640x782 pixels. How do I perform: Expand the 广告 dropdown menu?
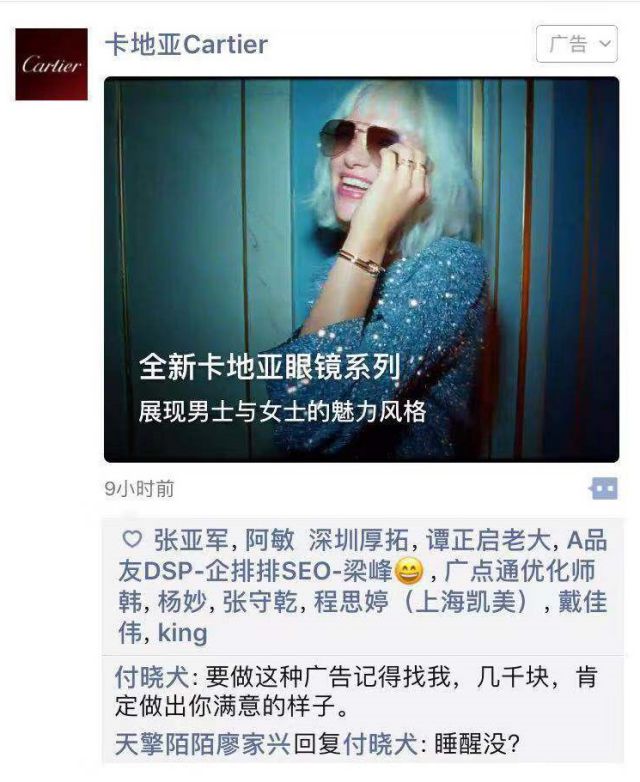point(577,44)
